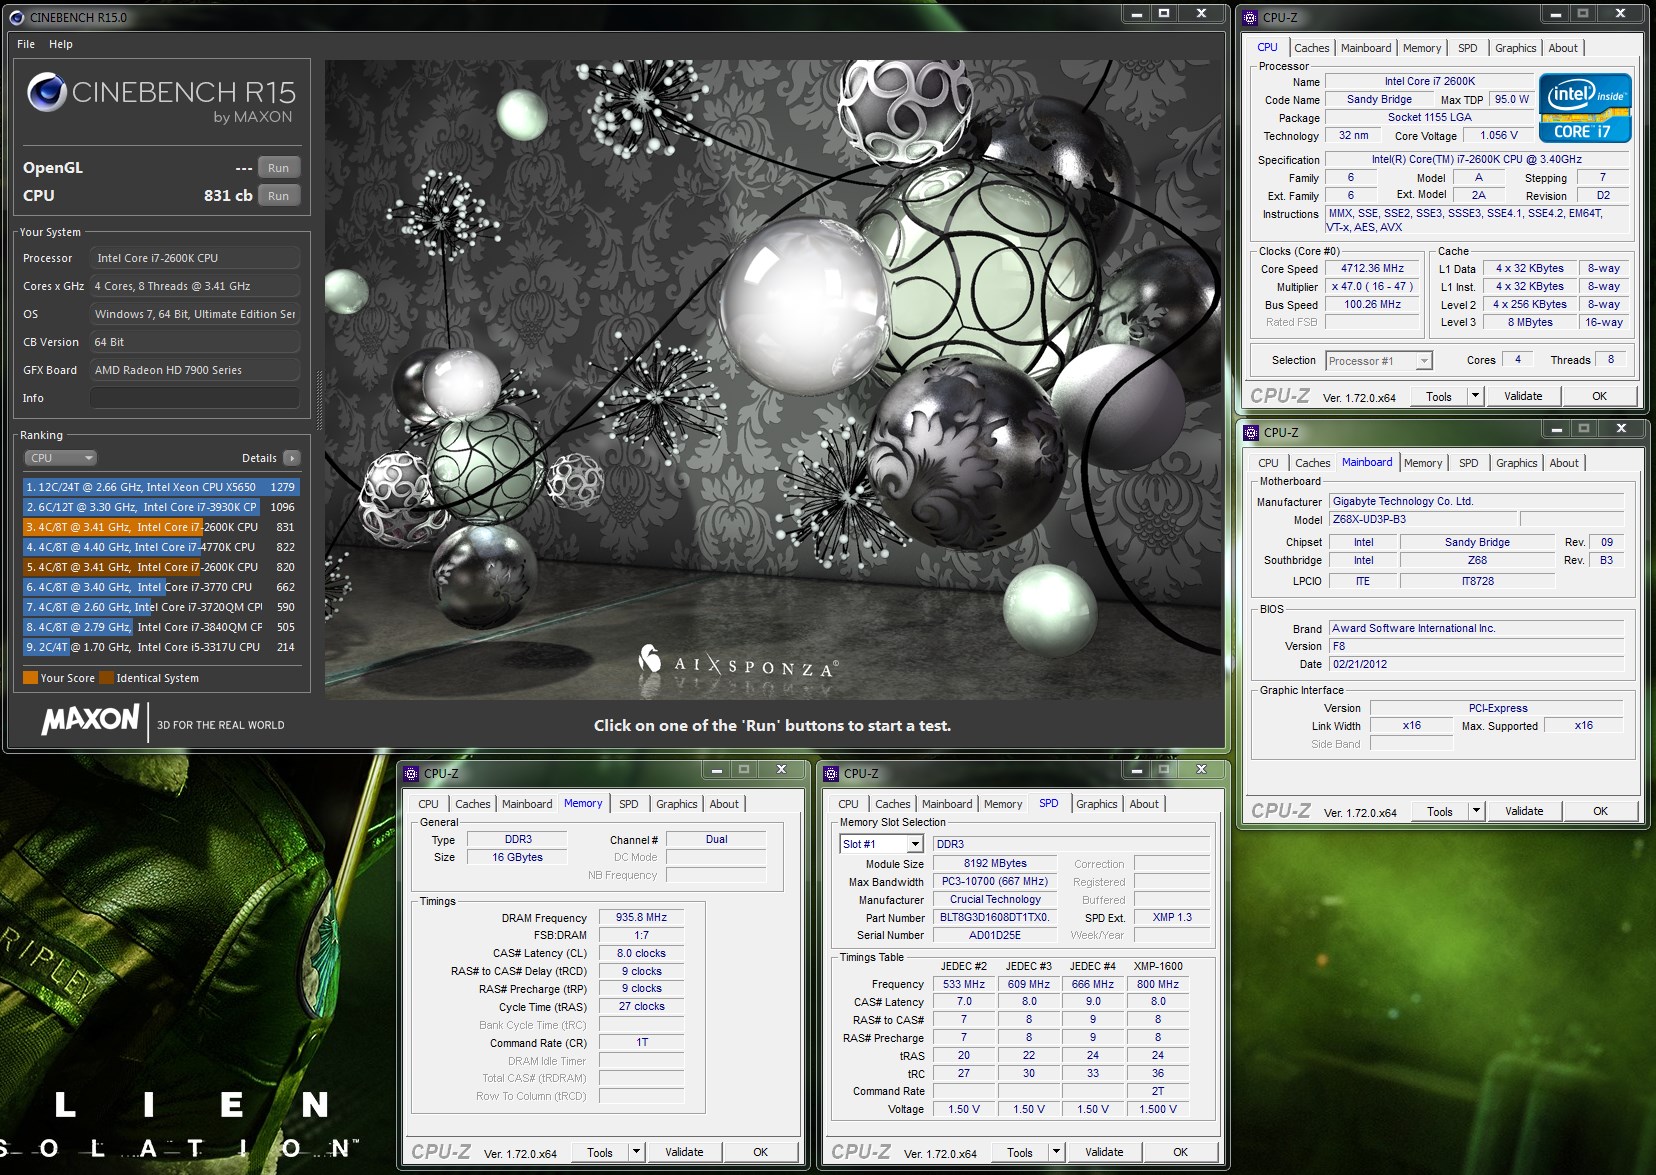Click the motherboard model Z68X-UD3P-B3 field
The width and height of the screenshot is (1656, 1175).
[x=1422, y=519]
